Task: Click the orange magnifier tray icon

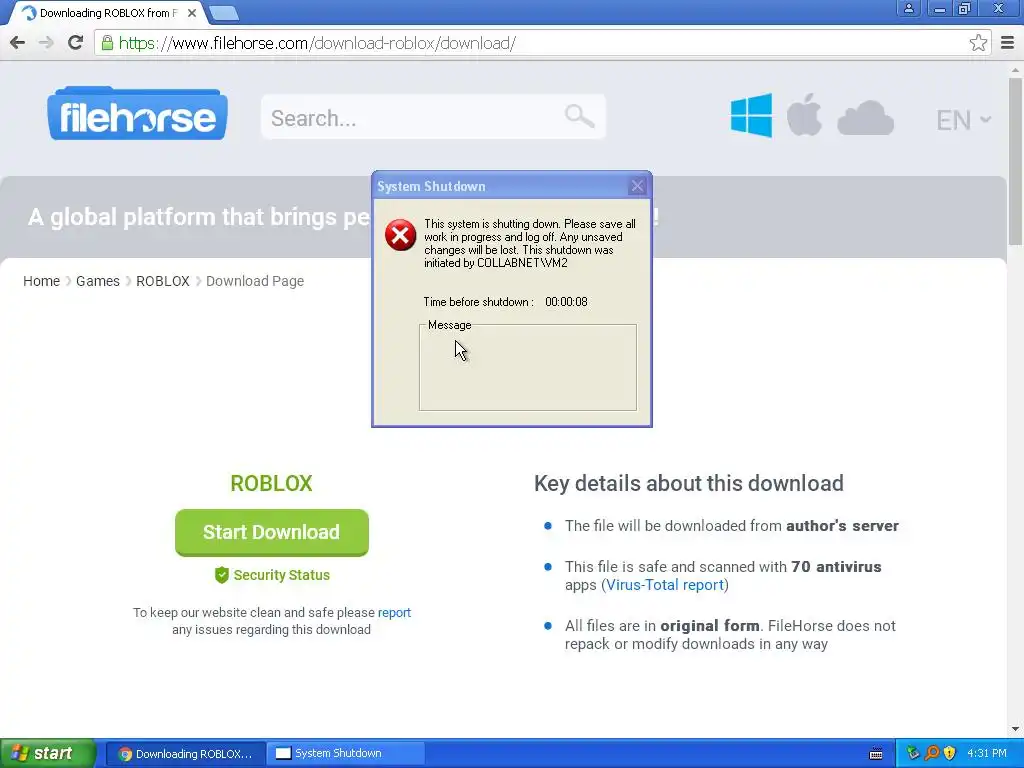Action: 932,754
